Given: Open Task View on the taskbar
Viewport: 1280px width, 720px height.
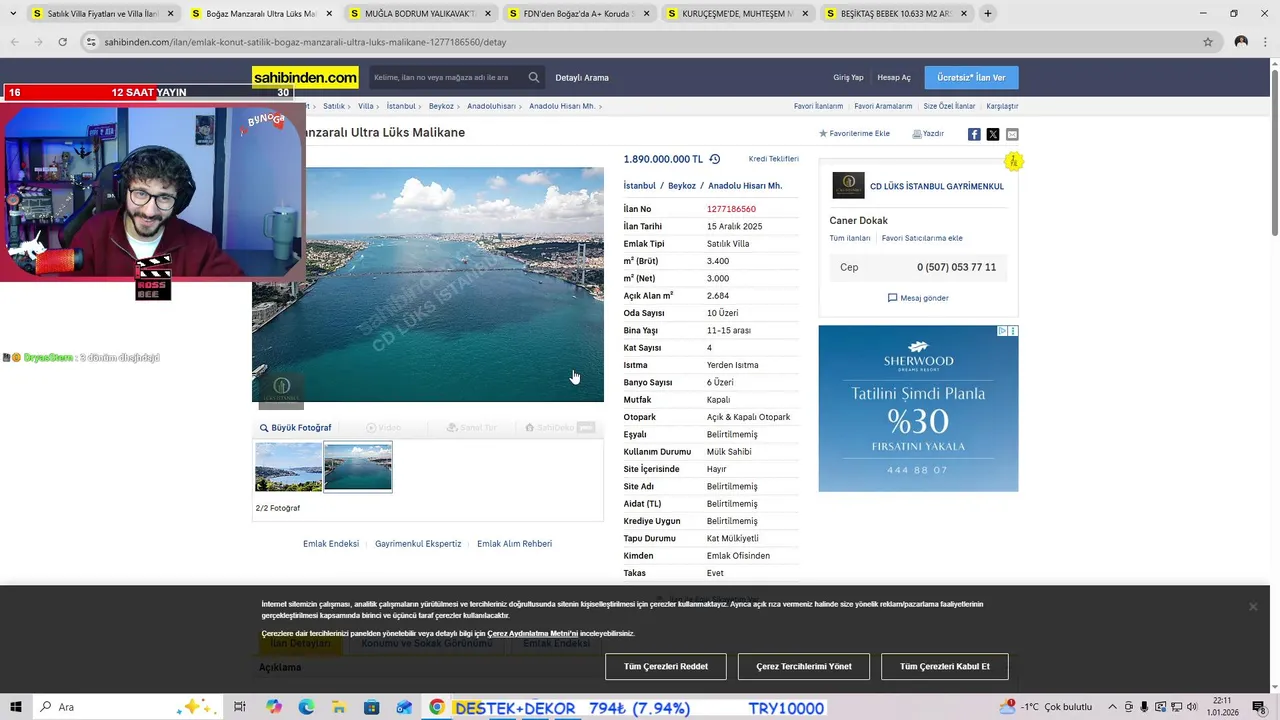Looking at the screenshot, I should [240, 707].
